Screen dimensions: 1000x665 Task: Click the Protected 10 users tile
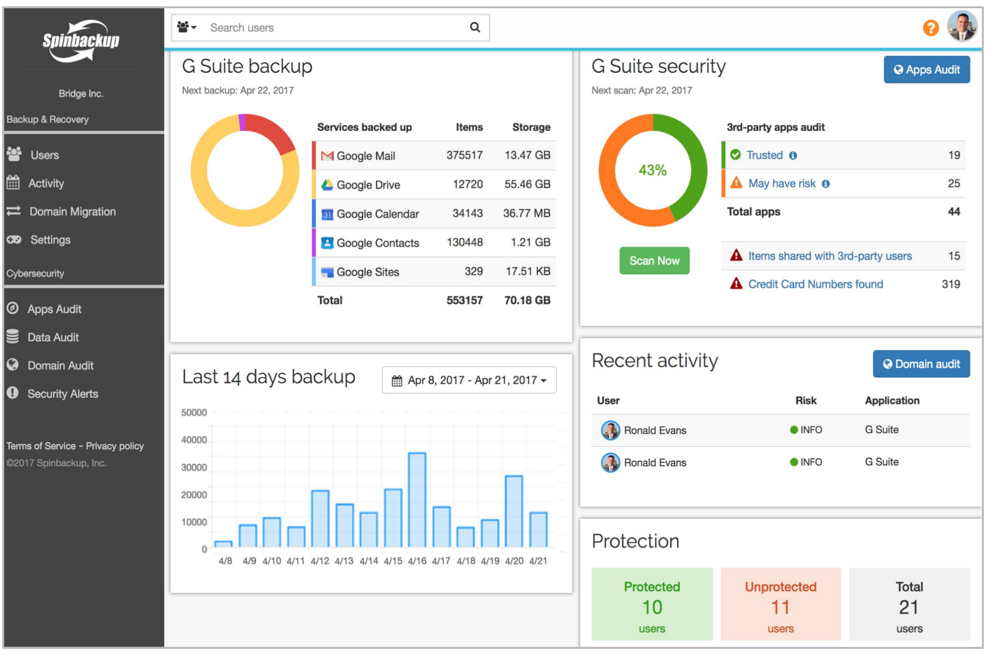652,604
